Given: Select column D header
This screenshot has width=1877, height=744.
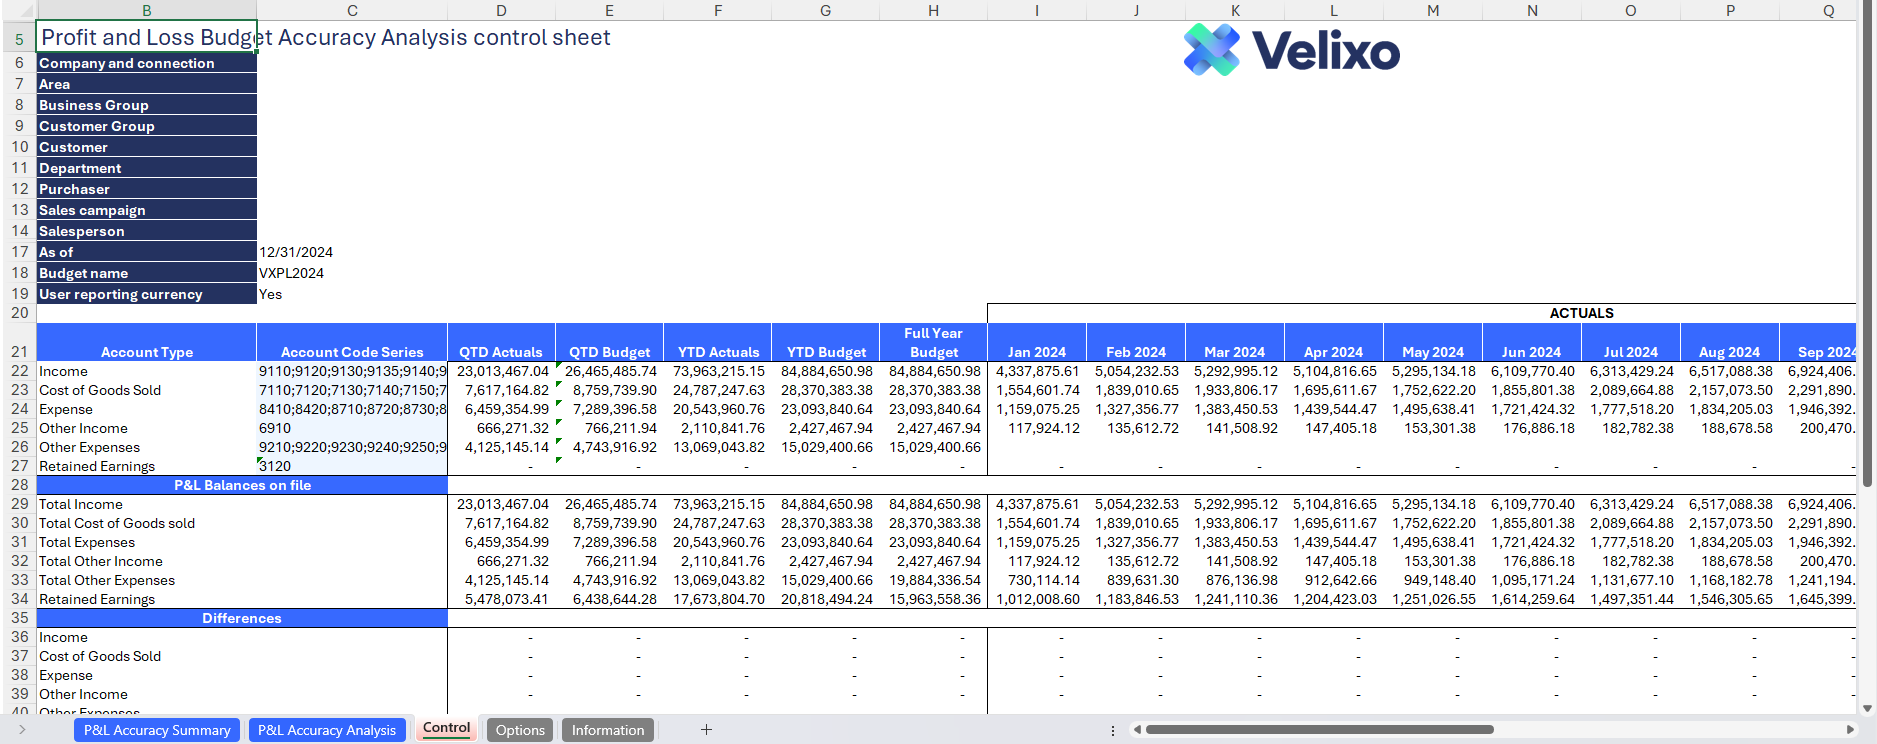Looking at the screenshot, I should click(501, 11).
